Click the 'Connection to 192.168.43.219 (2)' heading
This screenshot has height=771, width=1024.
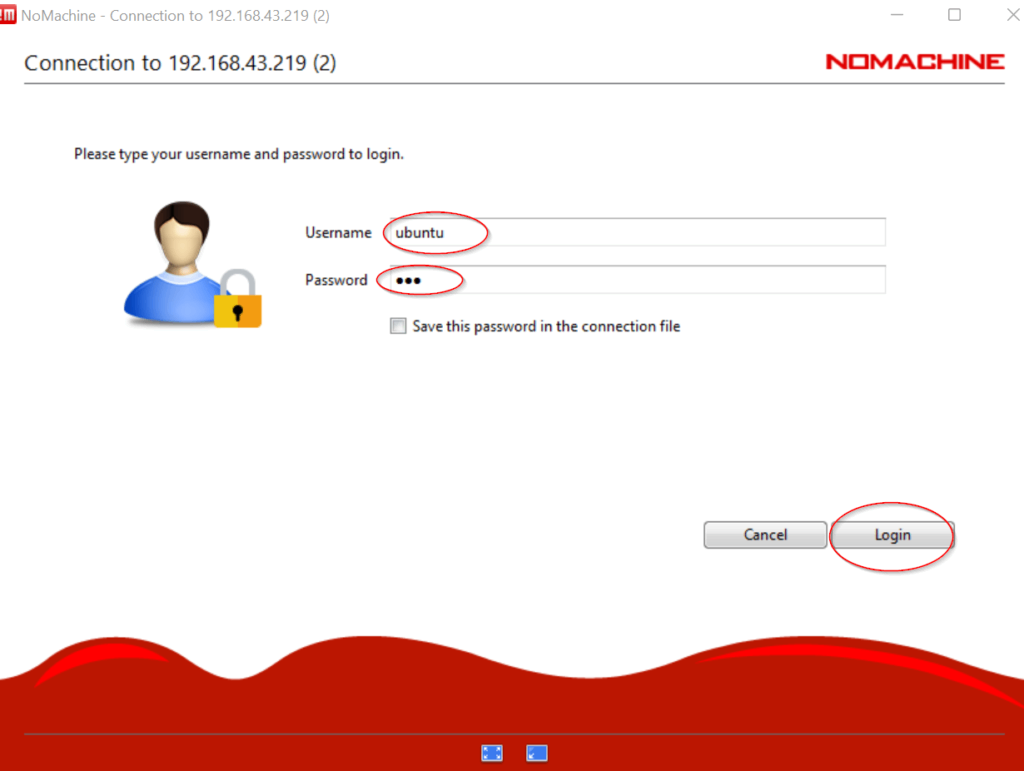(180, 63)
